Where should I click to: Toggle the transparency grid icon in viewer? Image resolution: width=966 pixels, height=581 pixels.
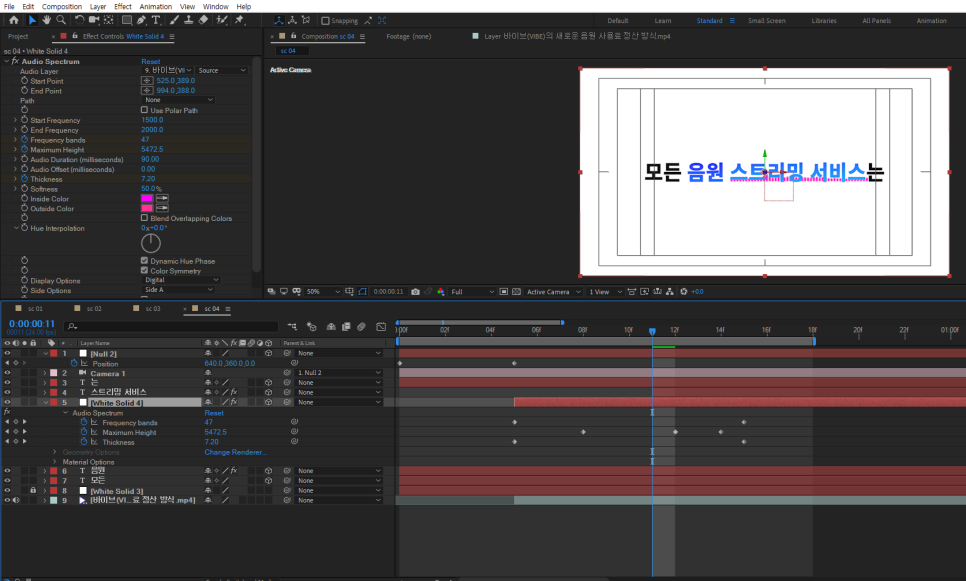(x=516, y=291)
